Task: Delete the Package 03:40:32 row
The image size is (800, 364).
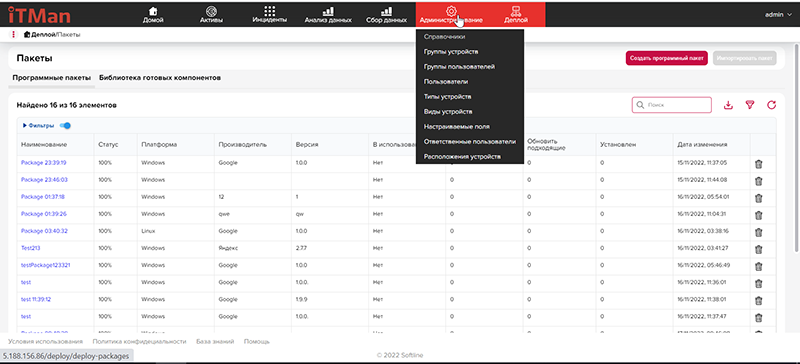Action: coord(758,232)
